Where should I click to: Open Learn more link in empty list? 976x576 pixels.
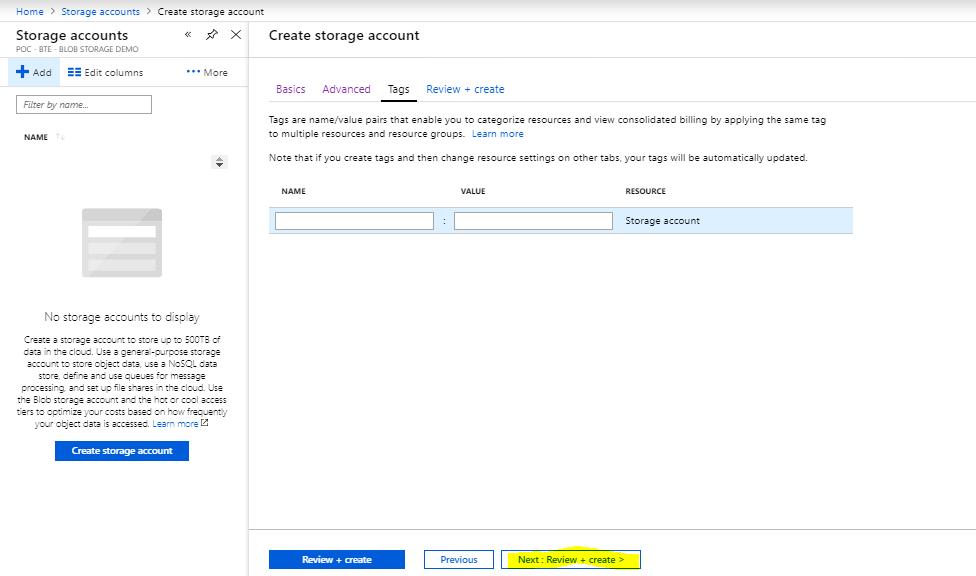176,423
